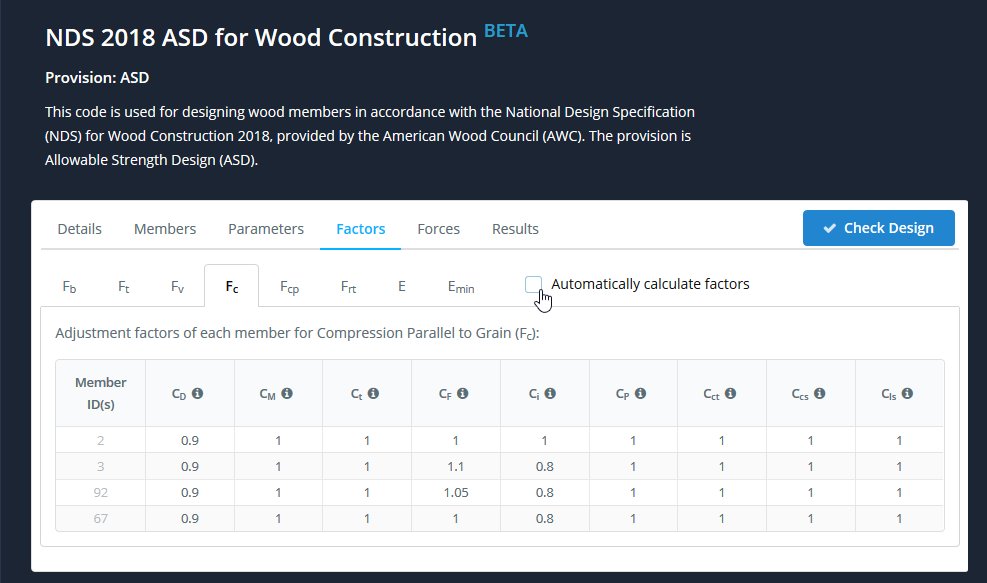Viewport: 987px width, 583px height.
Task: Switch to the Details tab
Action: coord(80,229)
